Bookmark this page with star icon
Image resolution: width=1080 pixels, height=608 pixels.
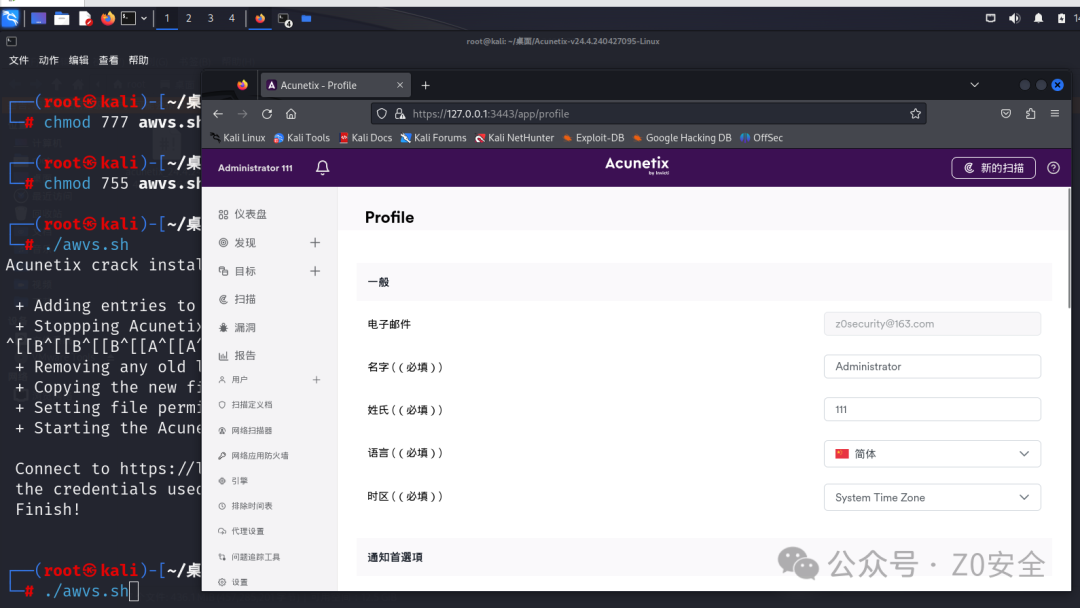[915, 114]
